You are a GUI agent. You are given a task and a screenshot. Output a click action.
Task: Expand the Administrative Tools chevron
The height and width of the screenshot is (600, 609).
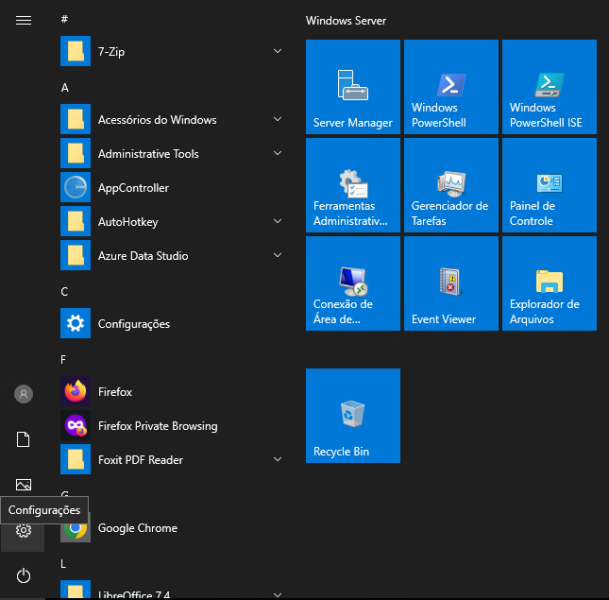pos(277,153)
